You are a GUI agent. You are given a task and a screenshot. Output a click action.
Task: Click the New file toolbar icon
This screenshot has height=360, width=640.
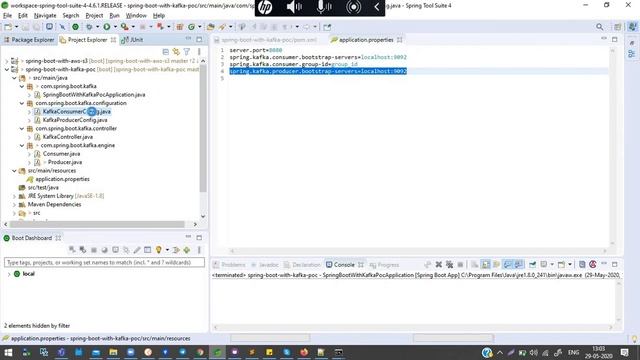click(x=8, y=27)
